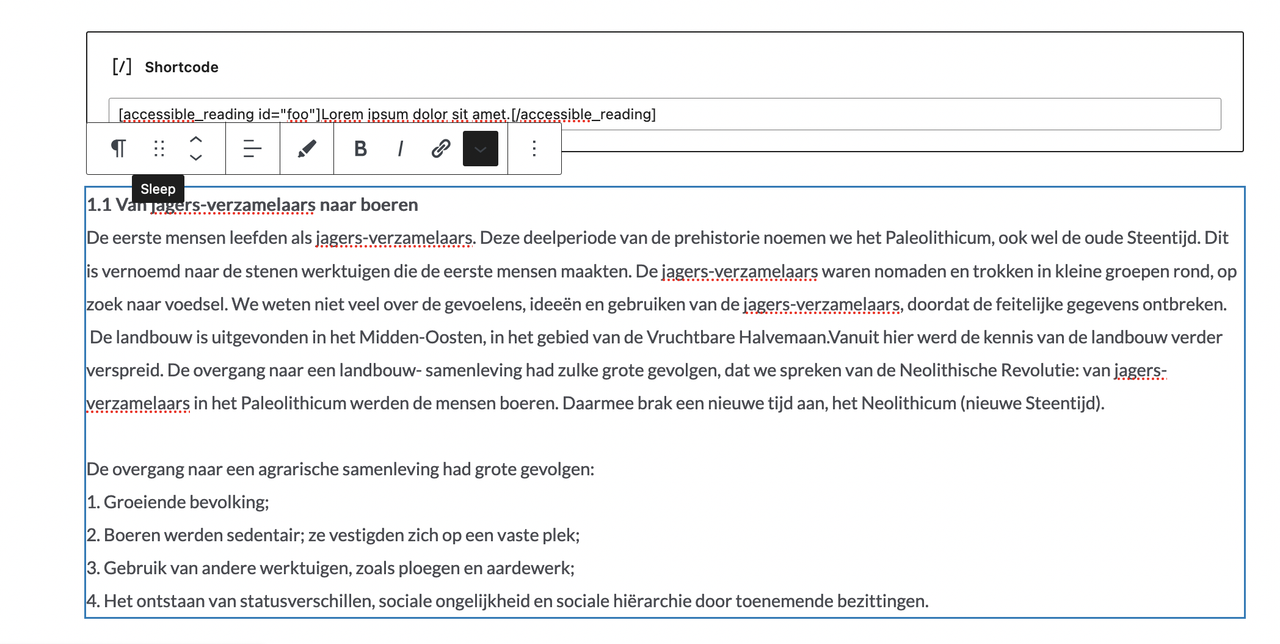Click line 'De overgang naar een agrarische samenleving'

point(340,469)
